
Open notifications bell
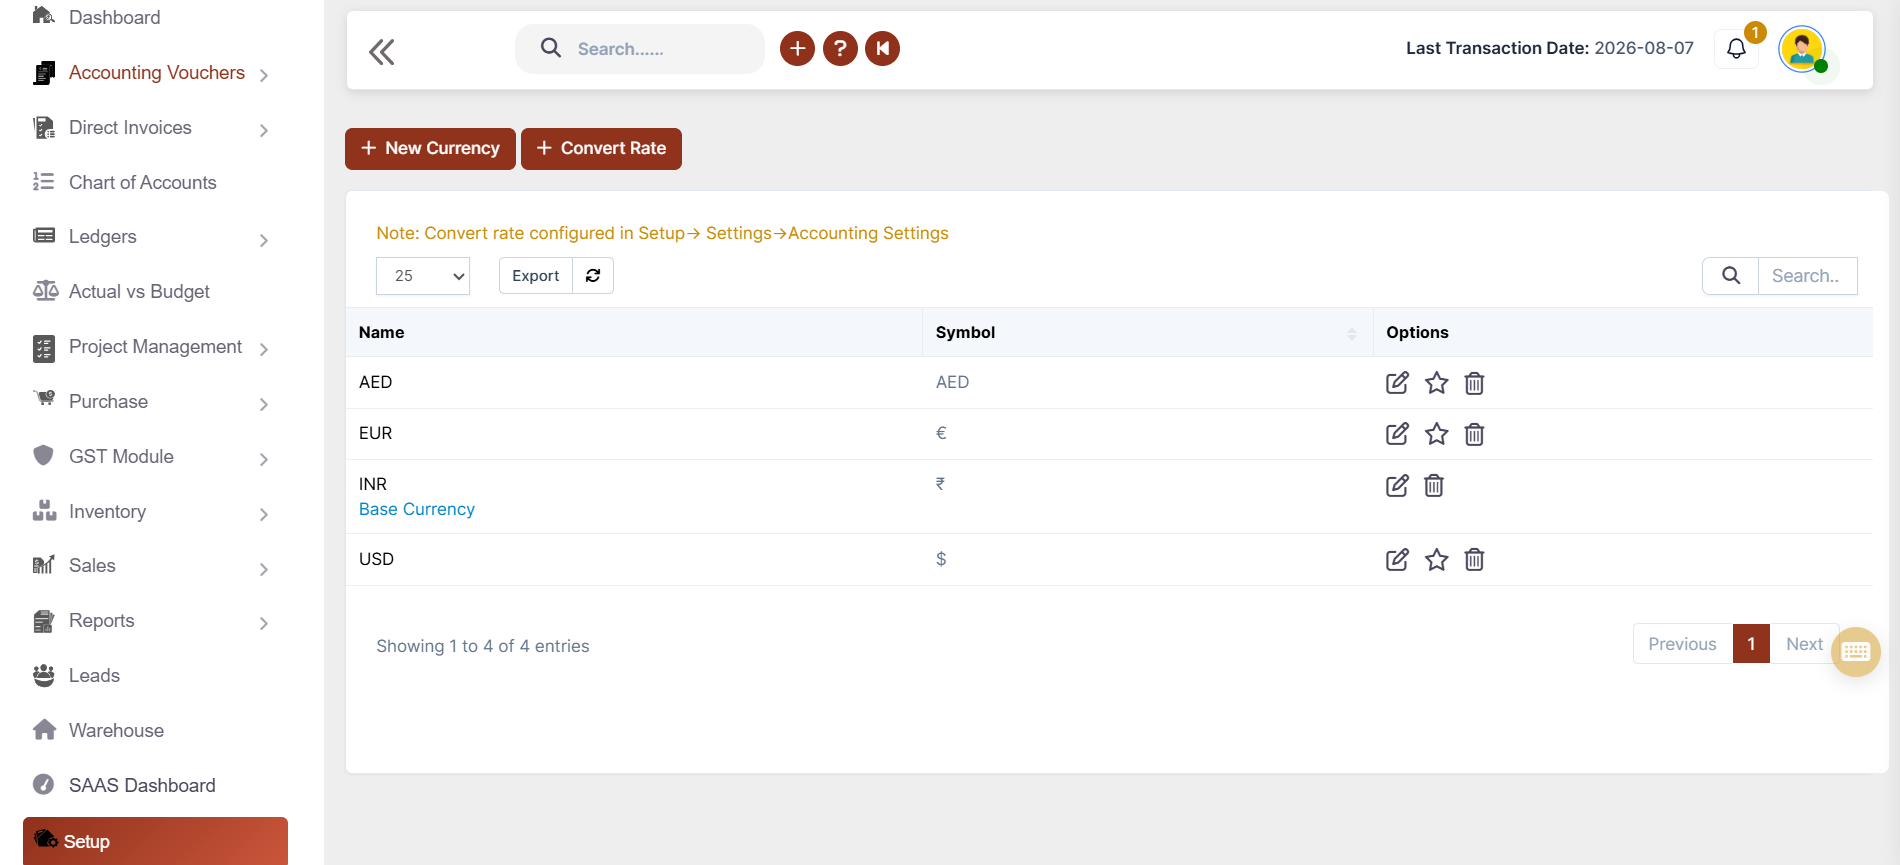click(x=1736, y=48)
